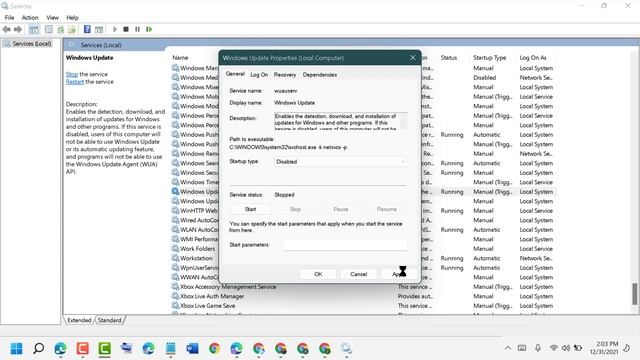The height and width of the screenshot is (360, 640).
Task: Open taskbar Search magnifier
Action: pos(39,349)
